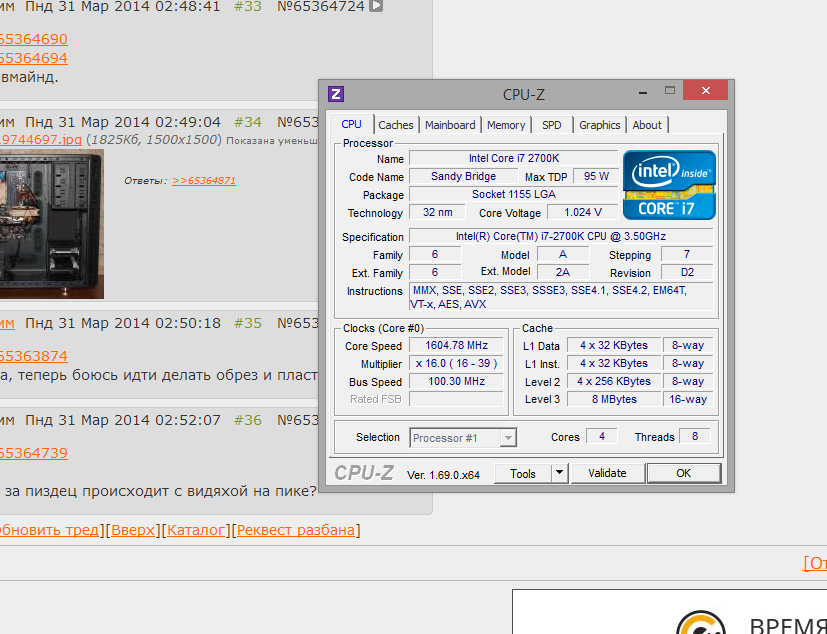The height and width of the screenshot is (634, 827).
Task: Click the Обновить тред link
Action: click(x=50, y=530)
